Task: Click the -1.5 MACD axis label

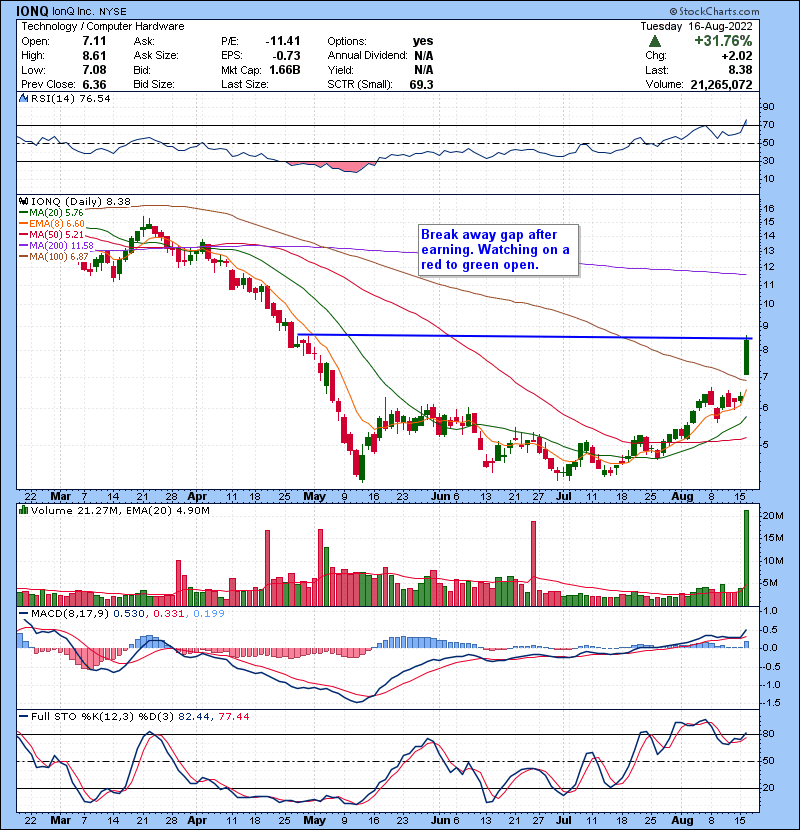Action: (x=772, y=703)
